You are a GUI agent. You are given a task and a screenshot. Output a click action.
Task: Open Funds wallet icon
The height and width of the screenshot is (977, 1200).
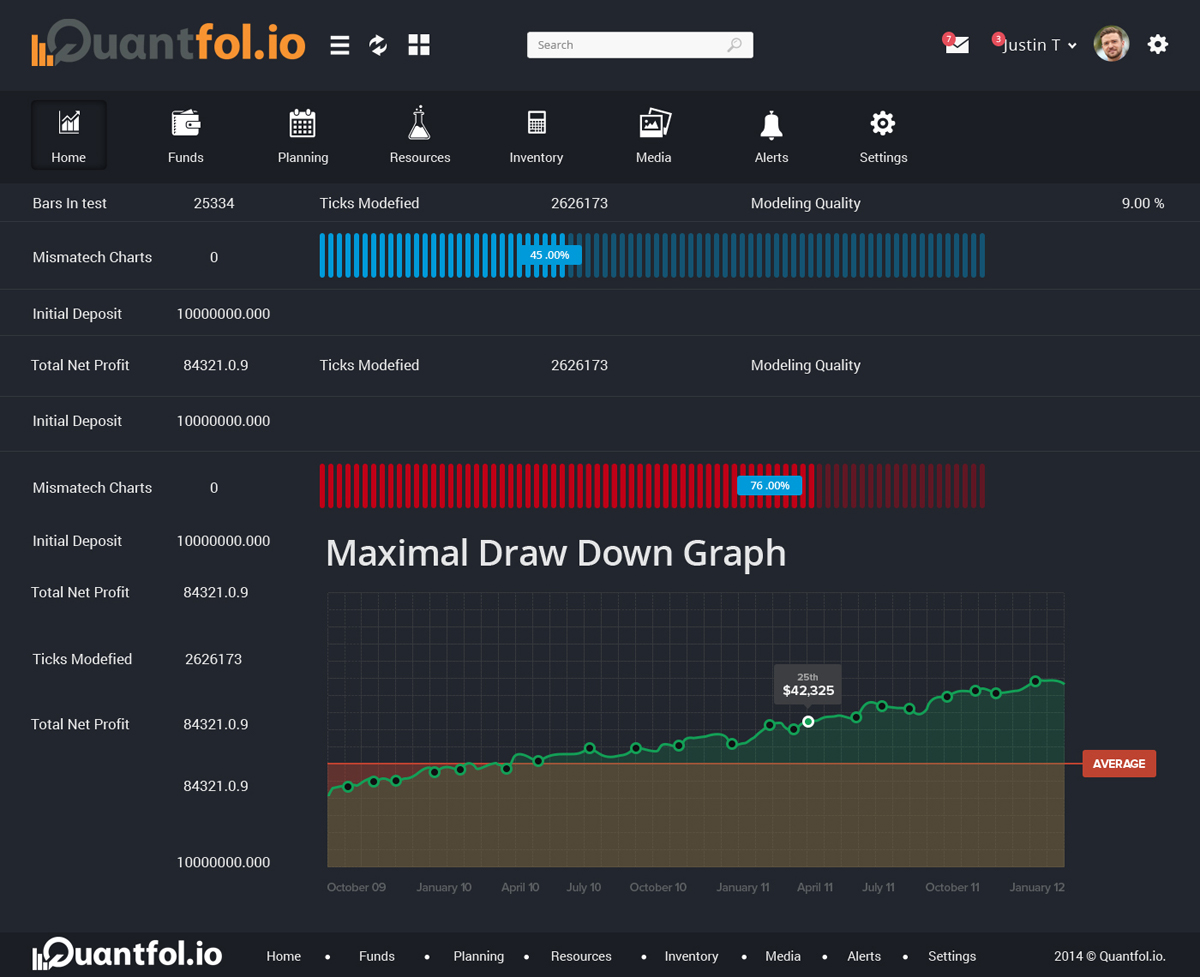click(186, 124)
